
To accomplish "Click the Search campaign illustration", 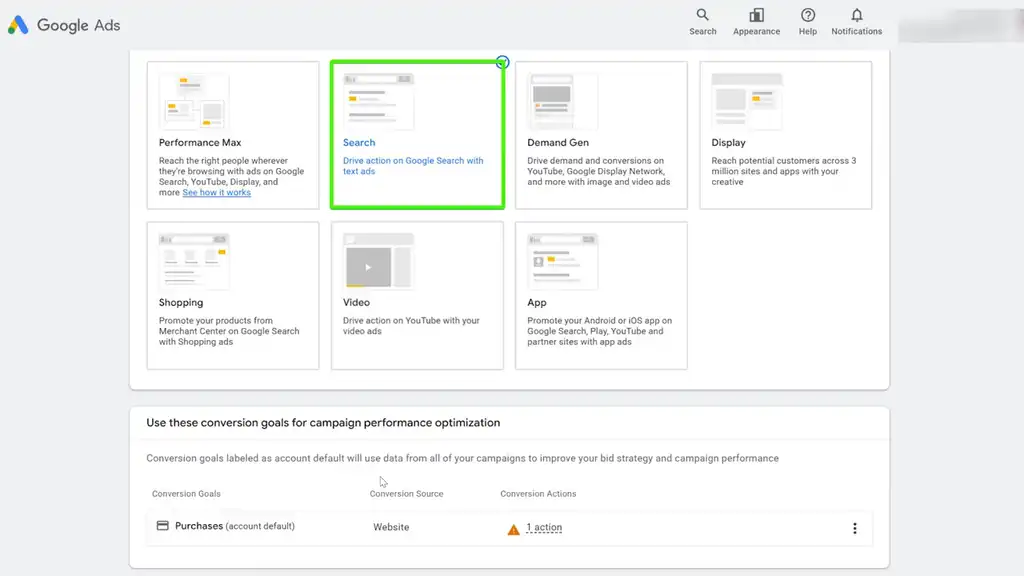I will pyautogui.click(x=378, y=101).
